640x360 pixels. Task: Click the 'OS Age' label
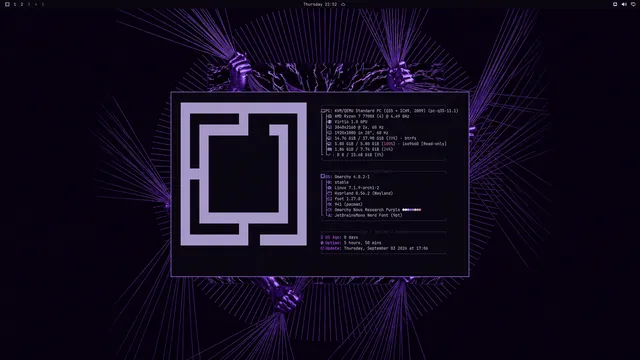[333, 237]
